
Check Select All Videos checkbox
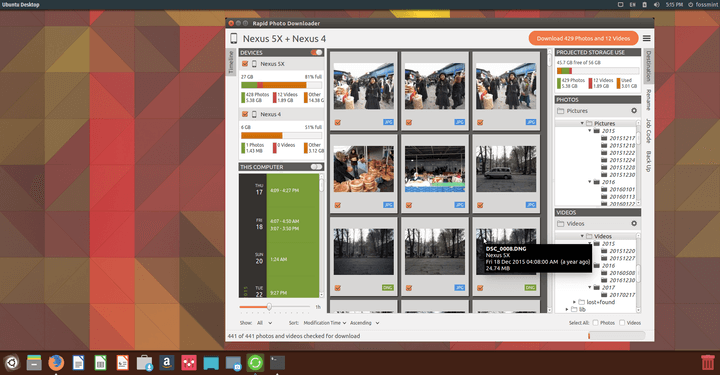click(x=622, y=323)
